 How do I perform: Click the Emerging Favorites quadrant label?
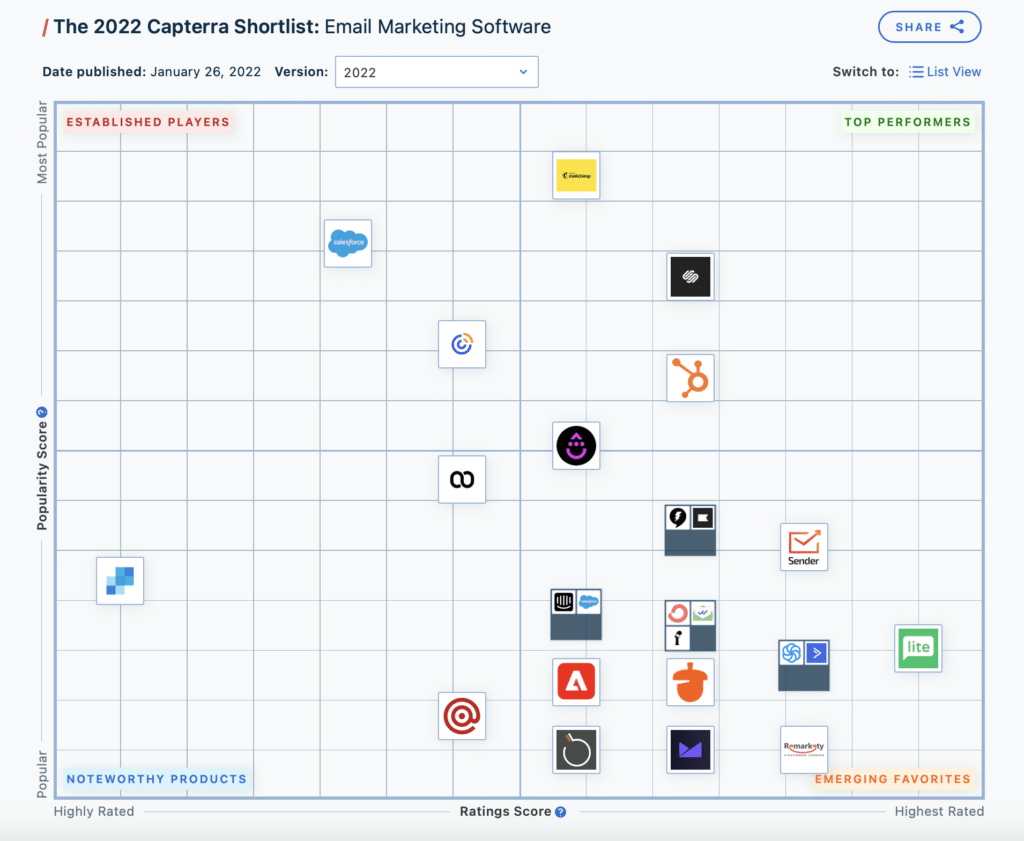pos(893,779)
